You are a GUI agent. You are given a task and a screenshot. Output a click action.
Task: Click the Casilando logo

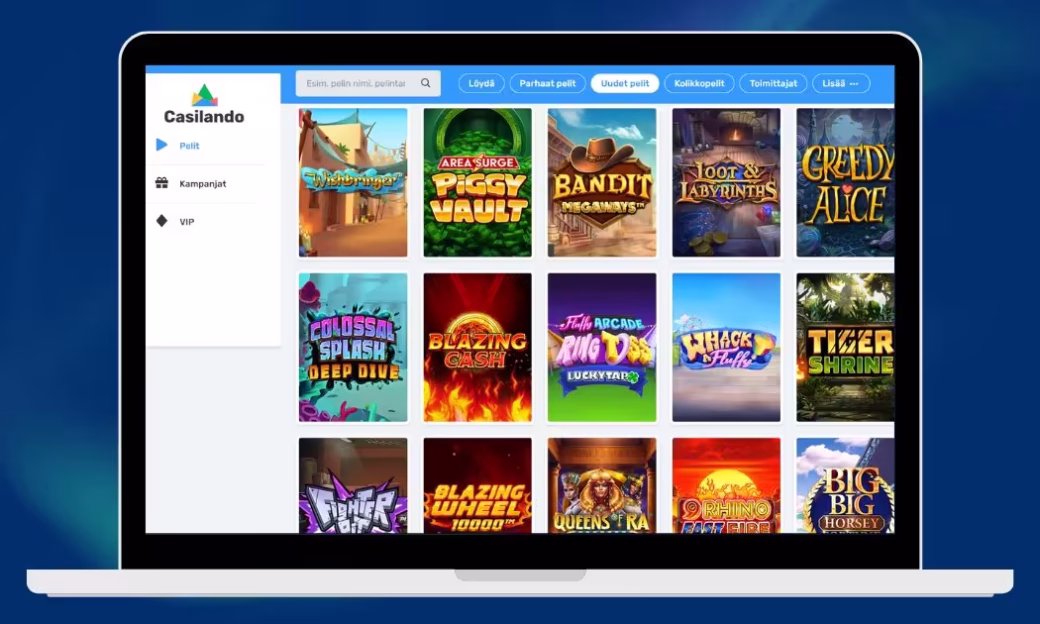(204, 105)
